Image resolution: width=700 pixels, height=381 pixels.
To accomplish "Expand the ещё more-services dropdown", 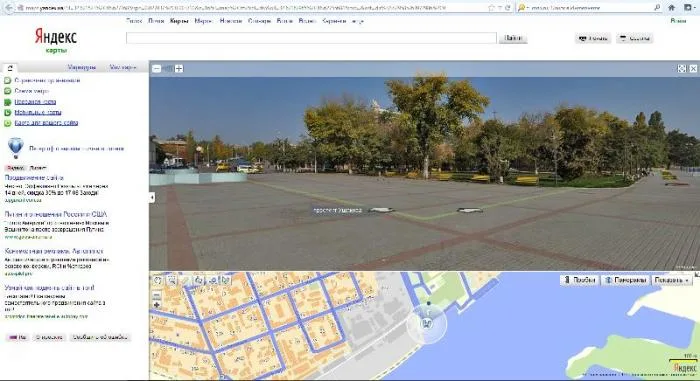I will [357, 21].
